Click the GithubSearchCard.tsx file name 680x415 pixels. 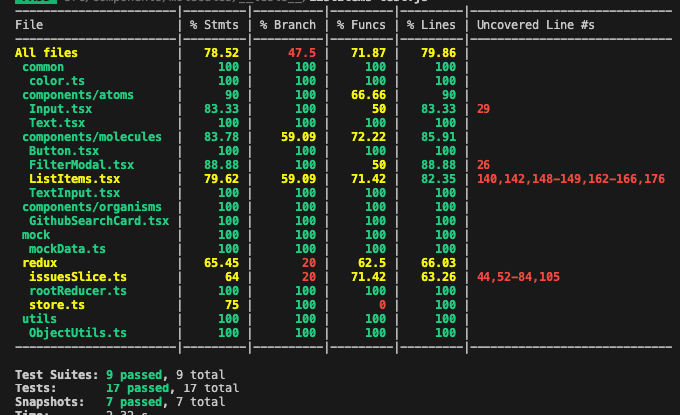click(x=99, y=221)
